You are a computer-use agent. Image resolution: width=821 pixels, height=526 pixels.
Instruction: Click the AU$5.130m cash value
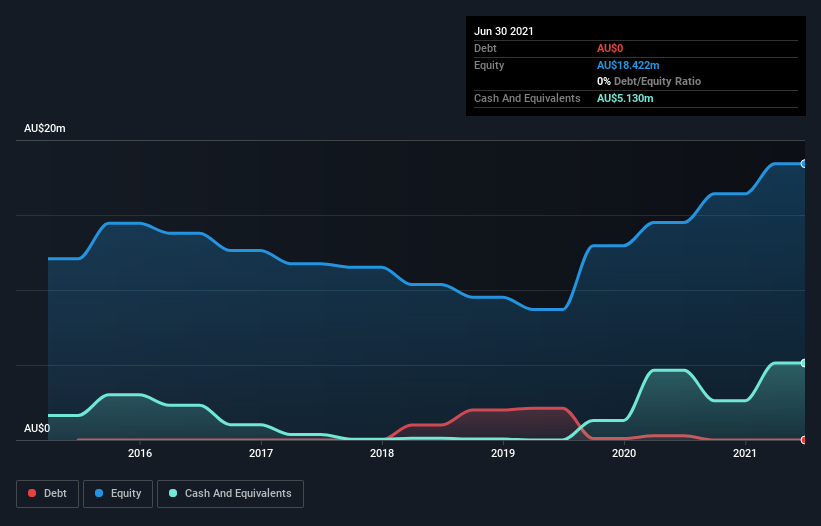625,98
